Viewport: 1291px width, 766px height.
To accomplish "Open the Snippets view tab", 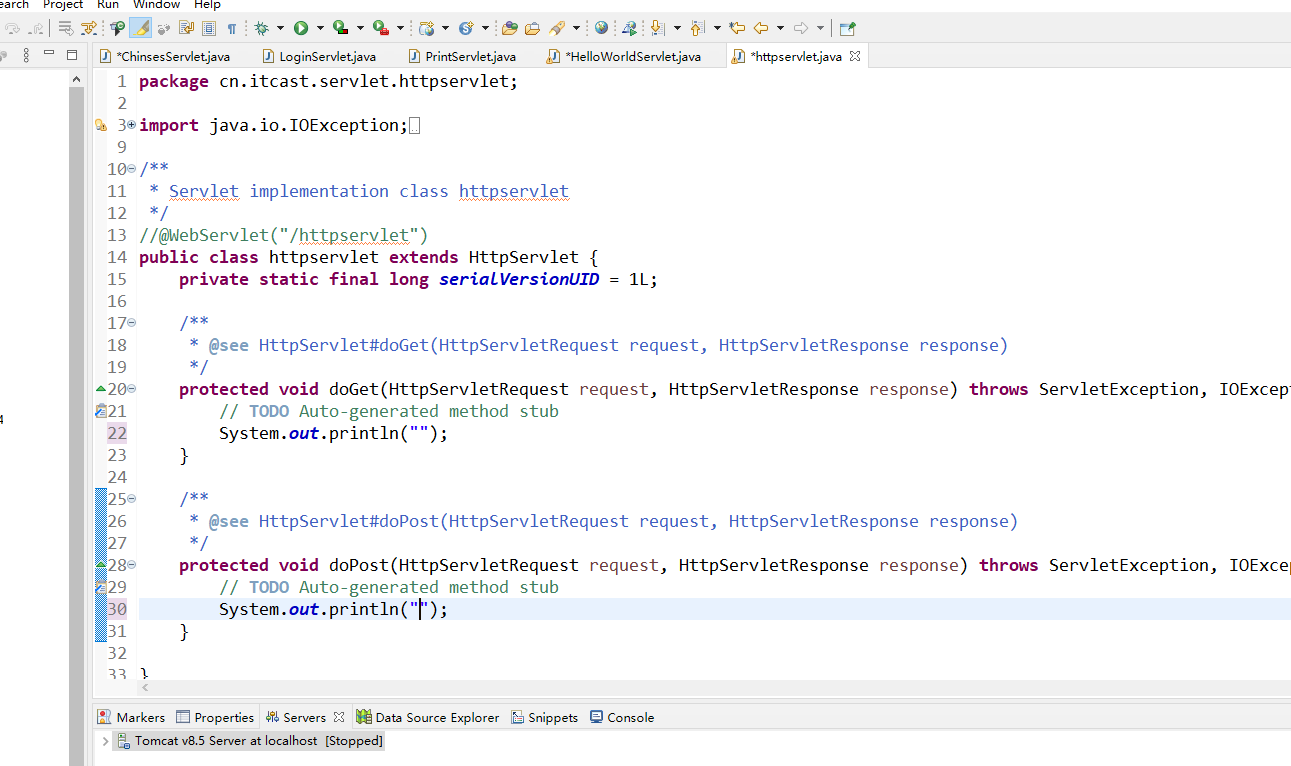I will [545, 717].
